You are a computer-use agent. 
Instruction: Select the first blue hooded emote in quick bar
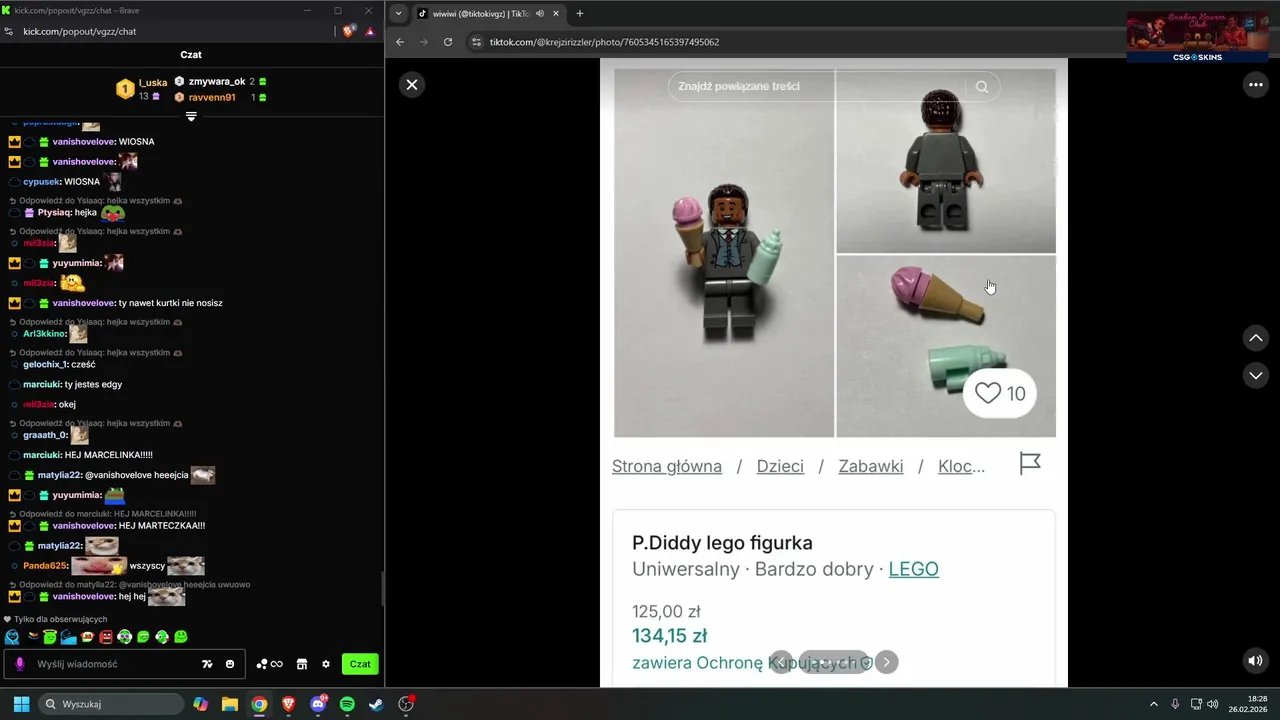point(12,637)
